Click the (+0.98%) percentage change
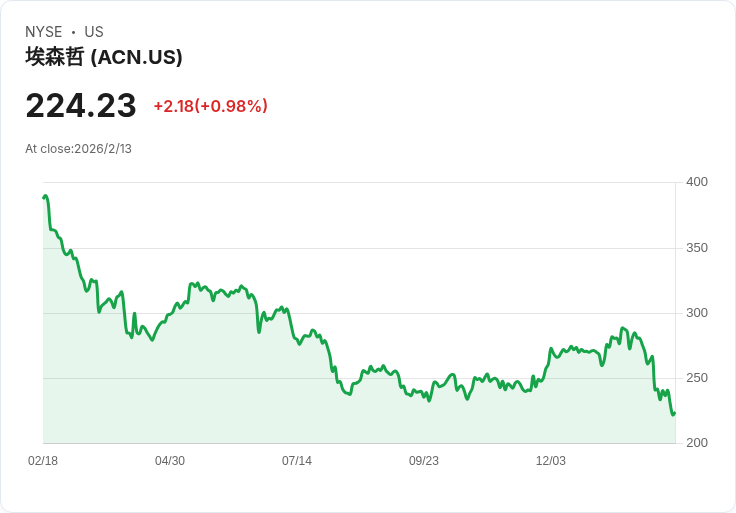This screenshot has height=513, width=736. (231, 106)
